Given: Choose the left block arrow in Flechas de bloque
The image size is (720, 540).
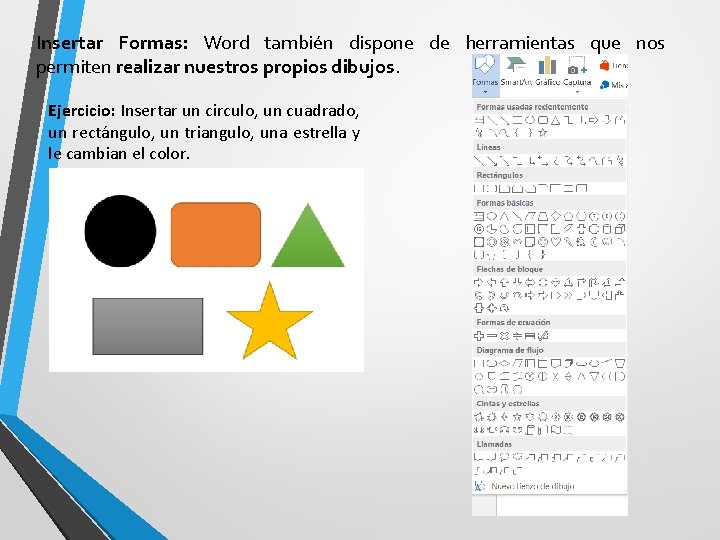Looking at the screenshot, I should 491,282.
